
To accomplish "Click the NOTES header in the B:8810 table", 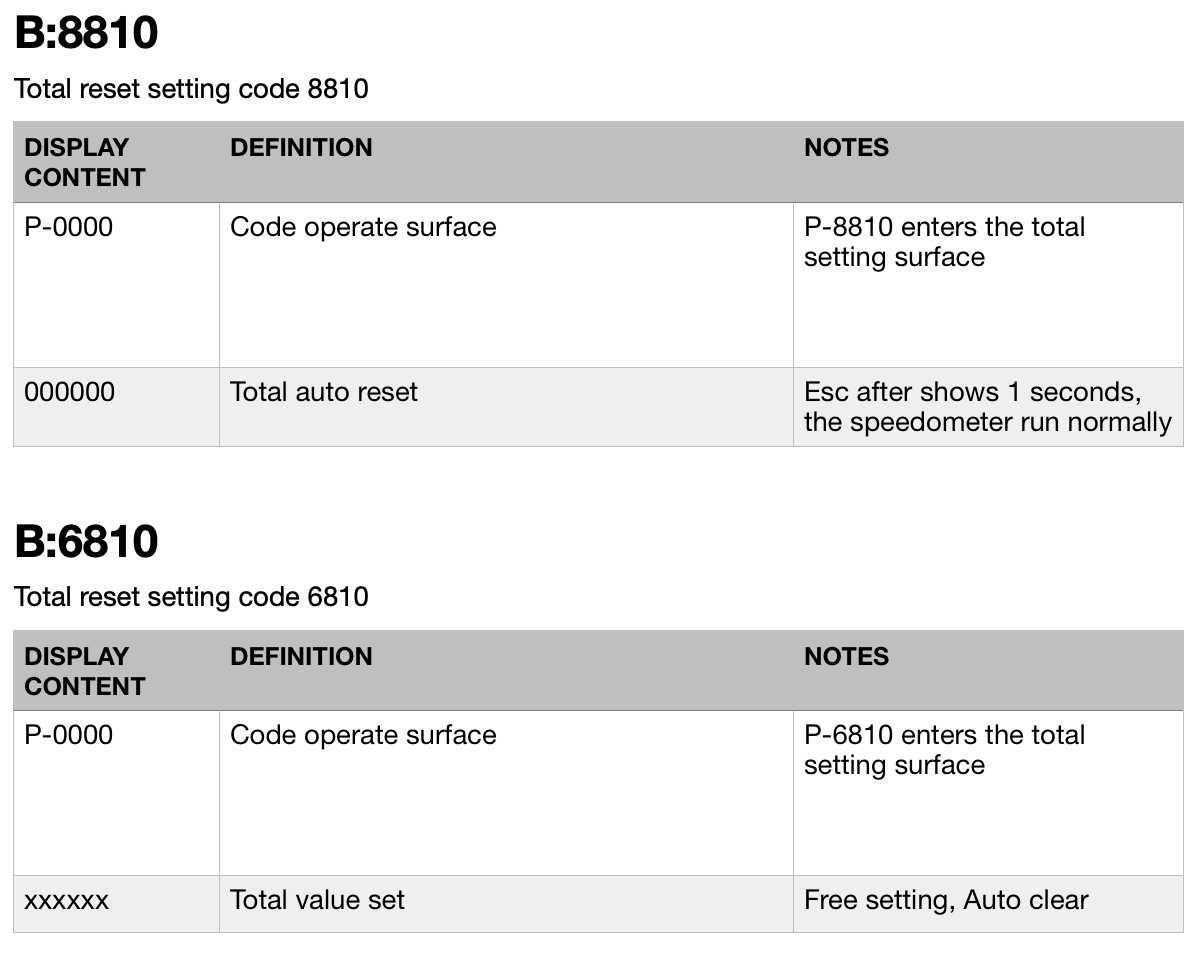I will [x=846, y=147].
